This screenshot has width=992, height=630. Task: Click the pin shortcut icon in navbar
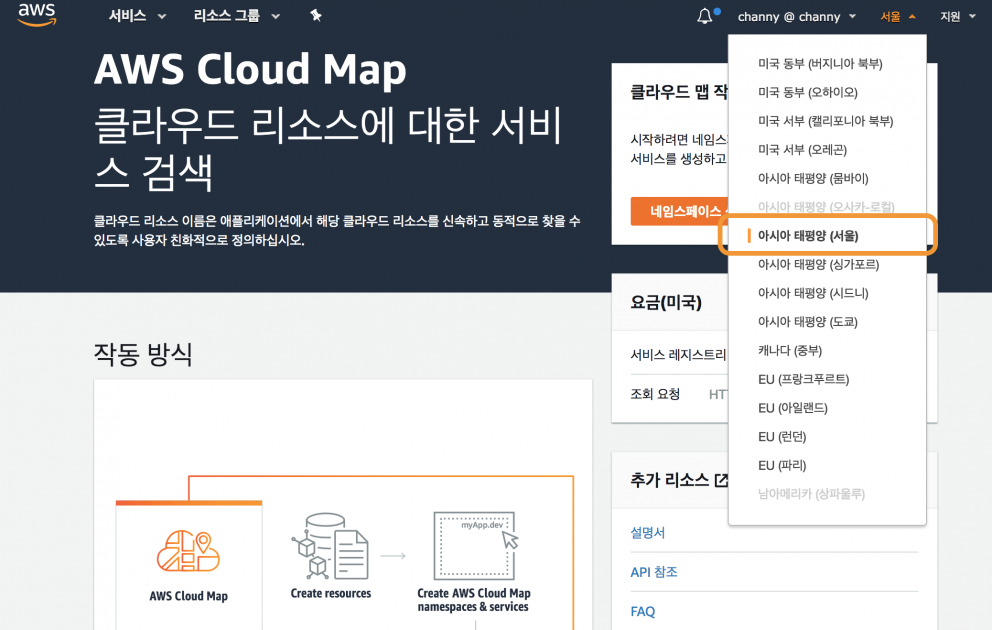pyautogui.click(x=315, y=15)
